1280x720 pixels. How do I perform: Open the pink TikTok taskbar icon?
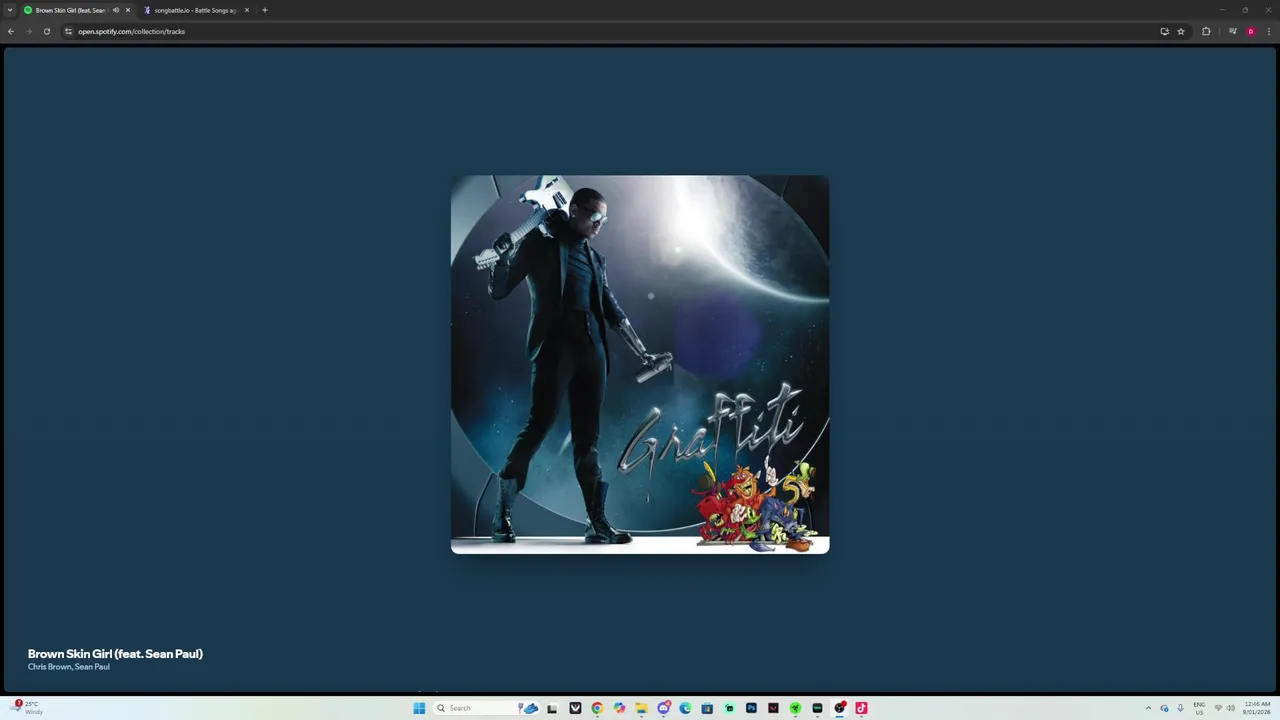pyautogui.click(x=861, y=708)
